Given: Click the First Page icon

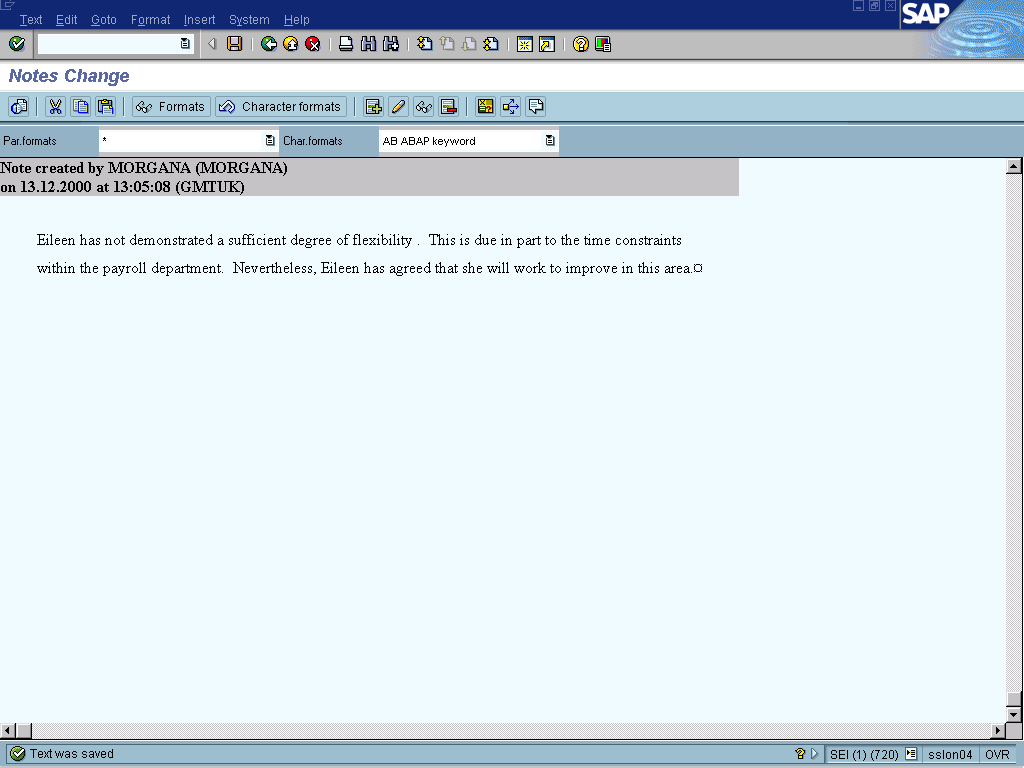Looking at the screenshot, I should point(424,44).
